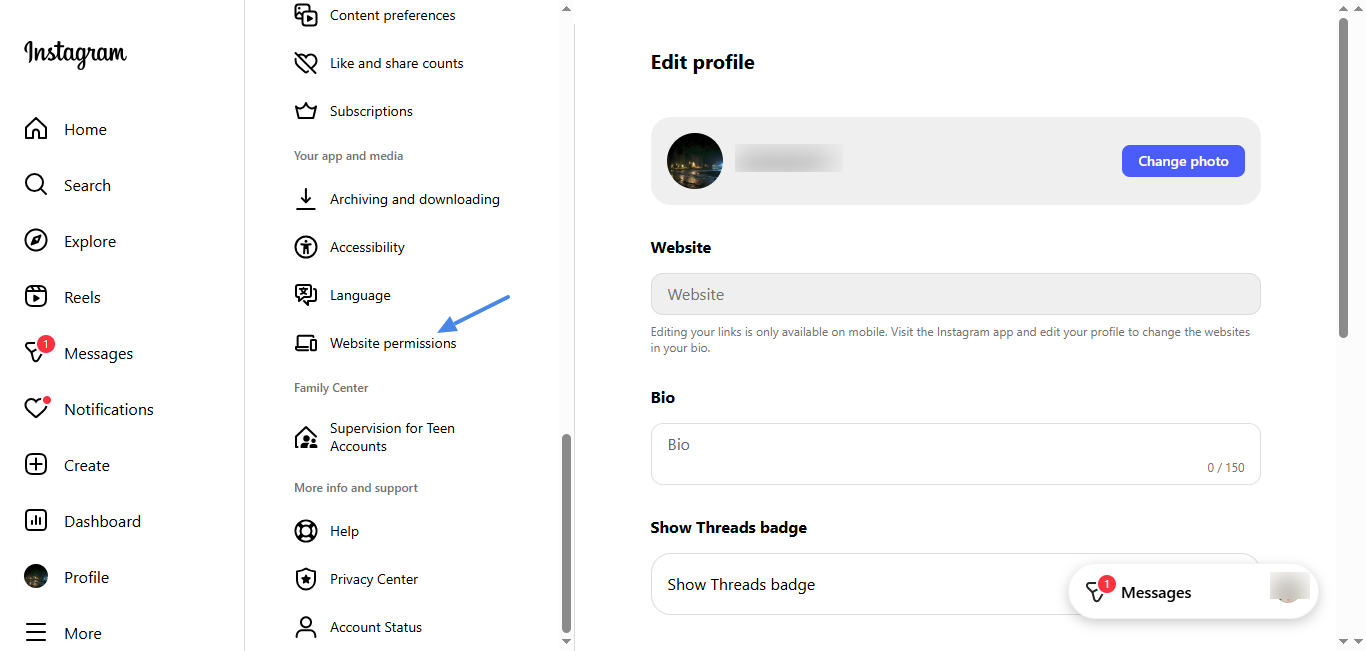
Task: Click the Search magnifier icon
Action: (36, 185)
